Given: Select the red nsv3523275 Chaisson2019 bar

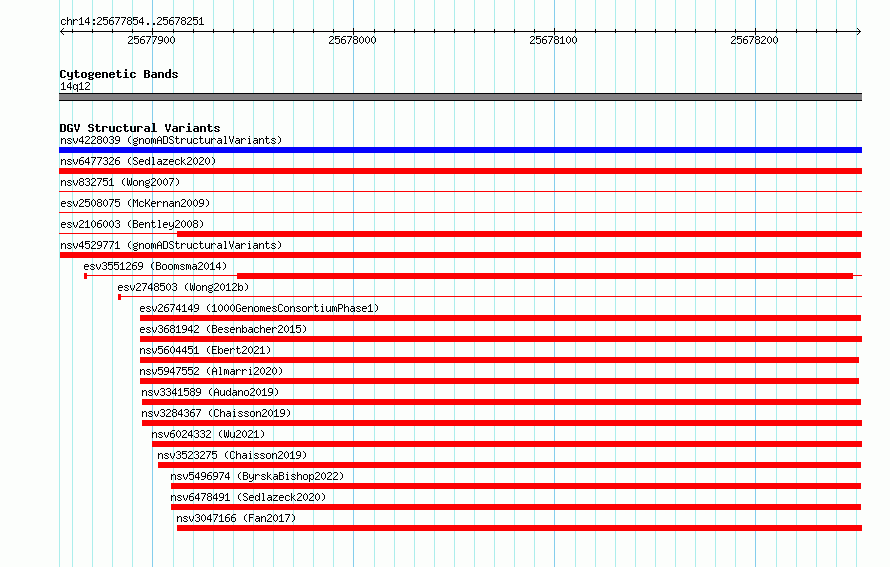Looking at the screenshot, I should (x=509, y=465).
